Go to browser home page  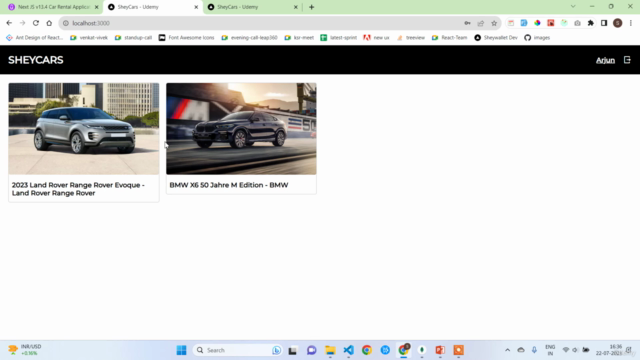(x=49, y=23)
